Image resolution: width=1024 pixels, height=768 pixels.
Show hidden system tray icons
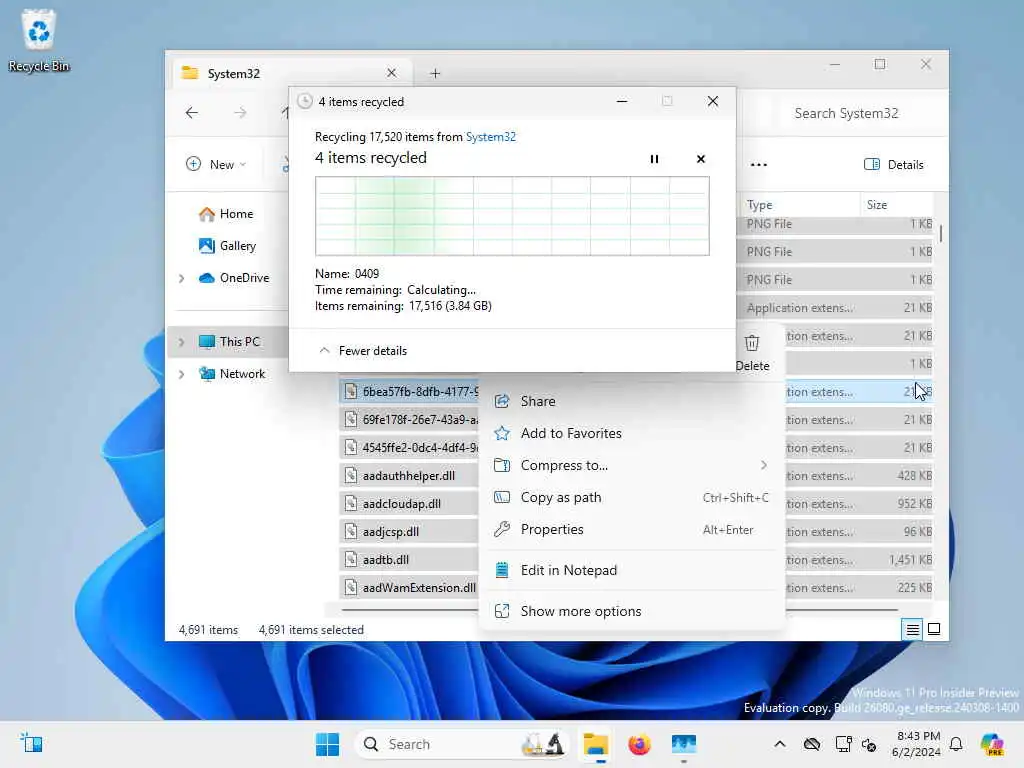point(780,744)
